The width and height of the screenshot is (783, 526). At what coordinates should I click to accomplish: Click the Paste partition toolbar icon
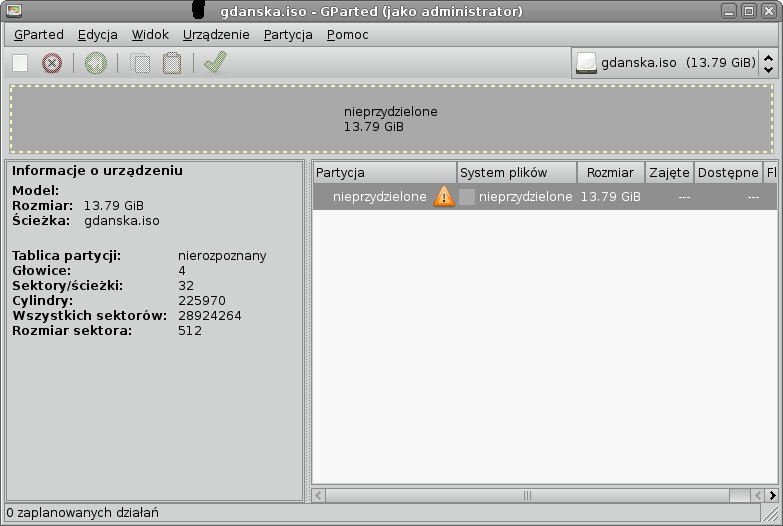pos(172,64)
